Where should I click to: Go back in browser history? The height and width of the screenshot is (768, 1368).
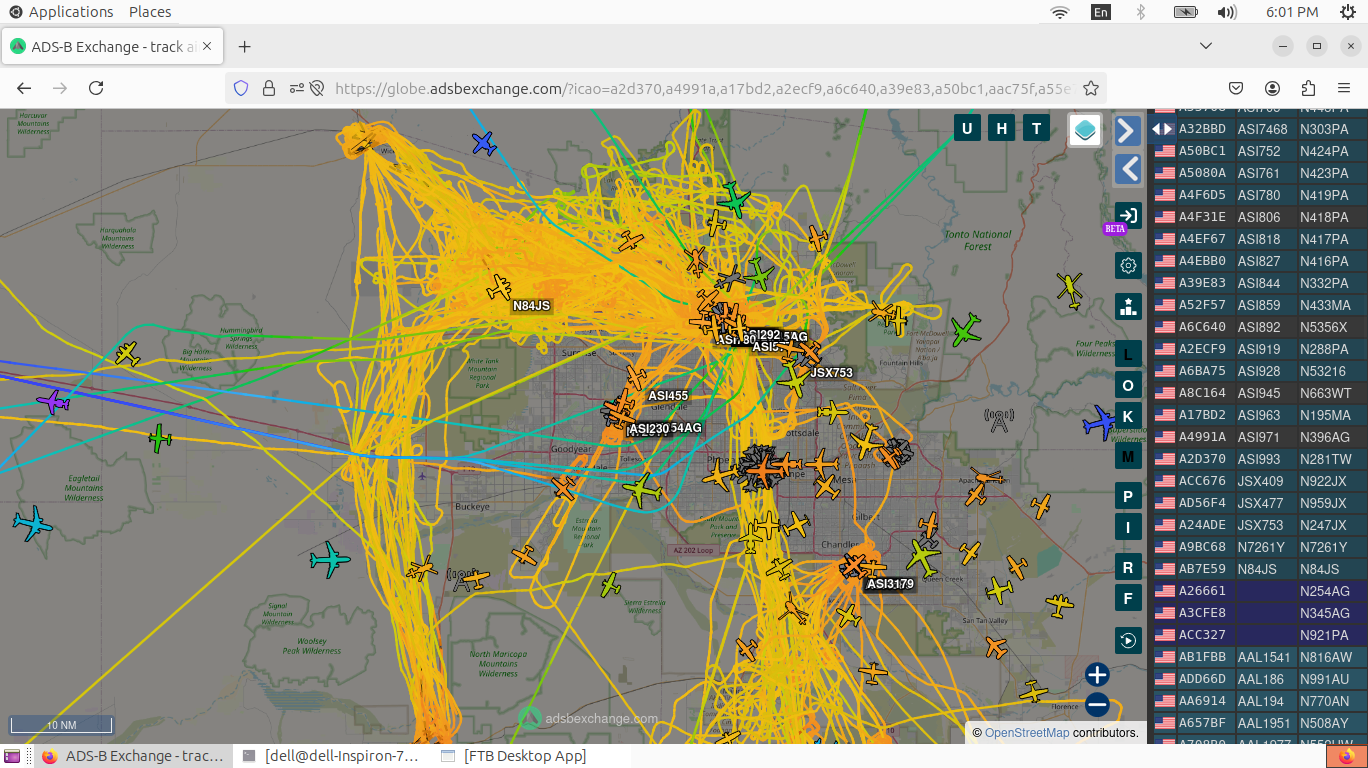coord(25,88)
